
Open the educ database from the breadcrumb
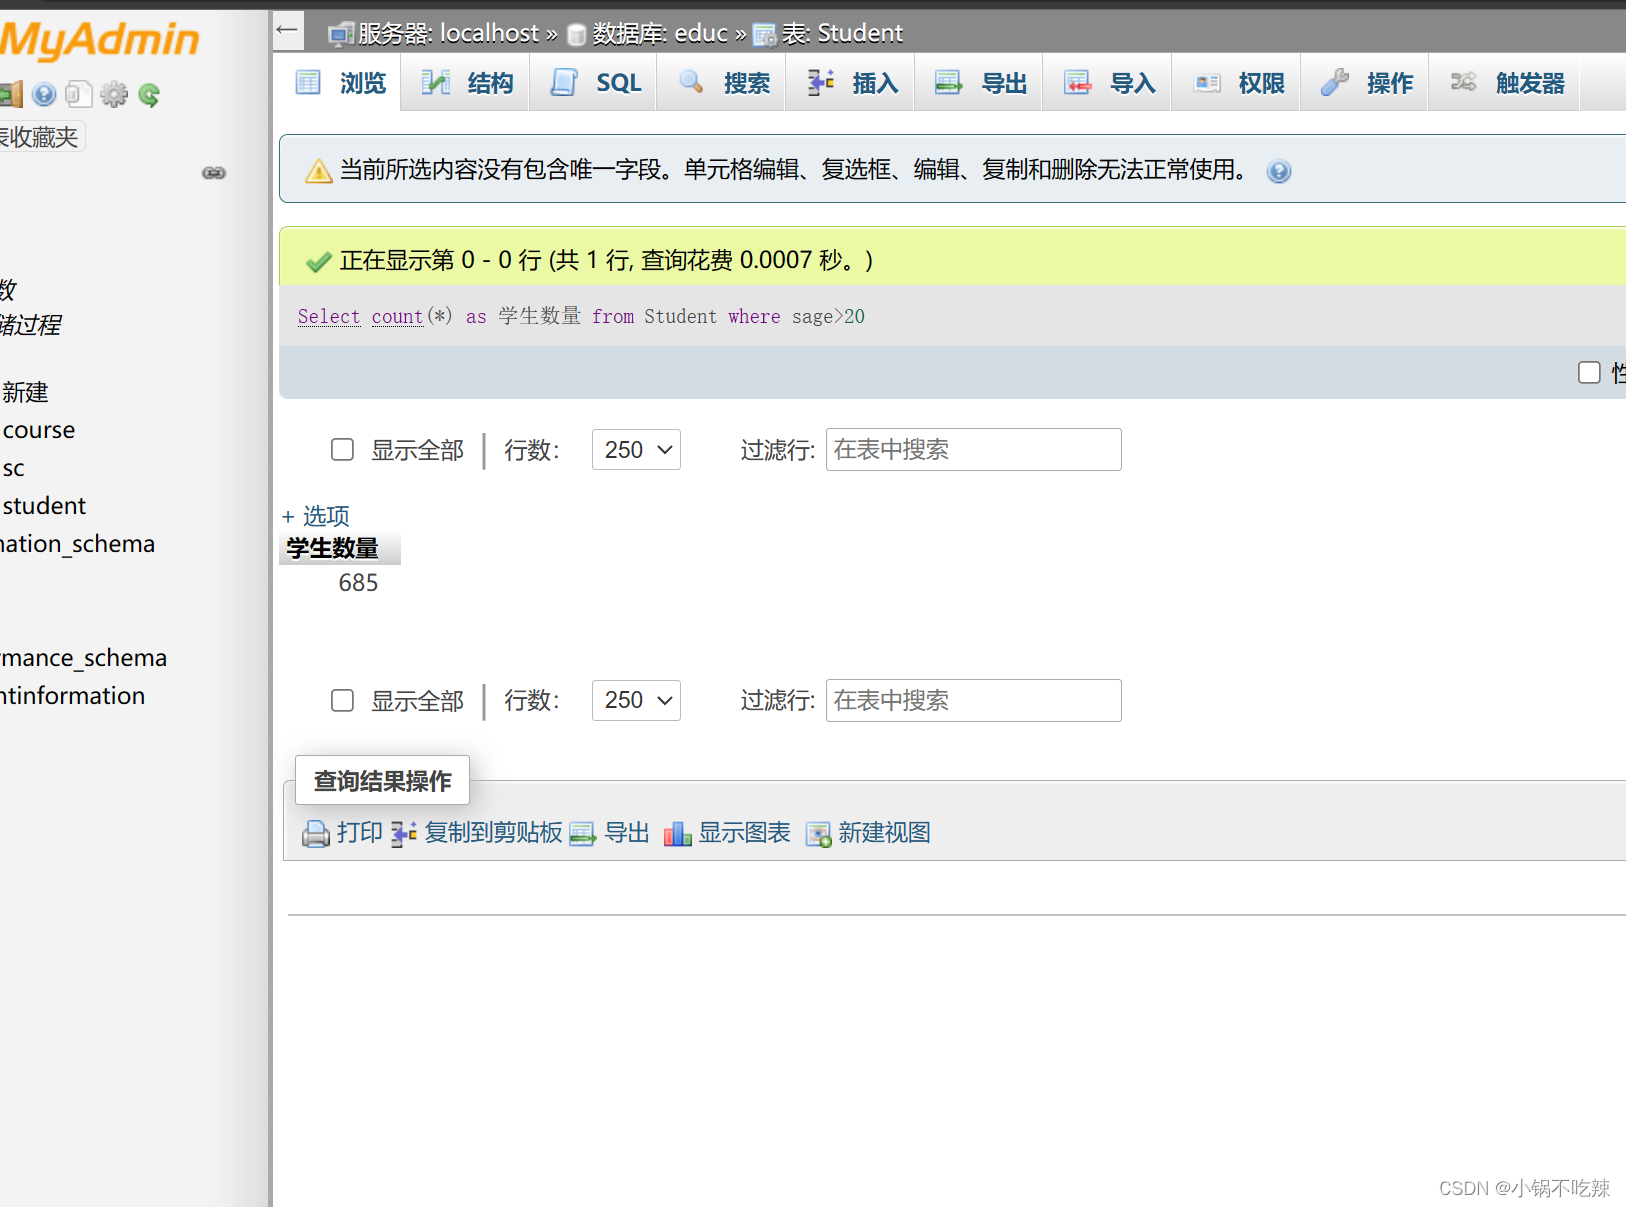click(701, 33)
